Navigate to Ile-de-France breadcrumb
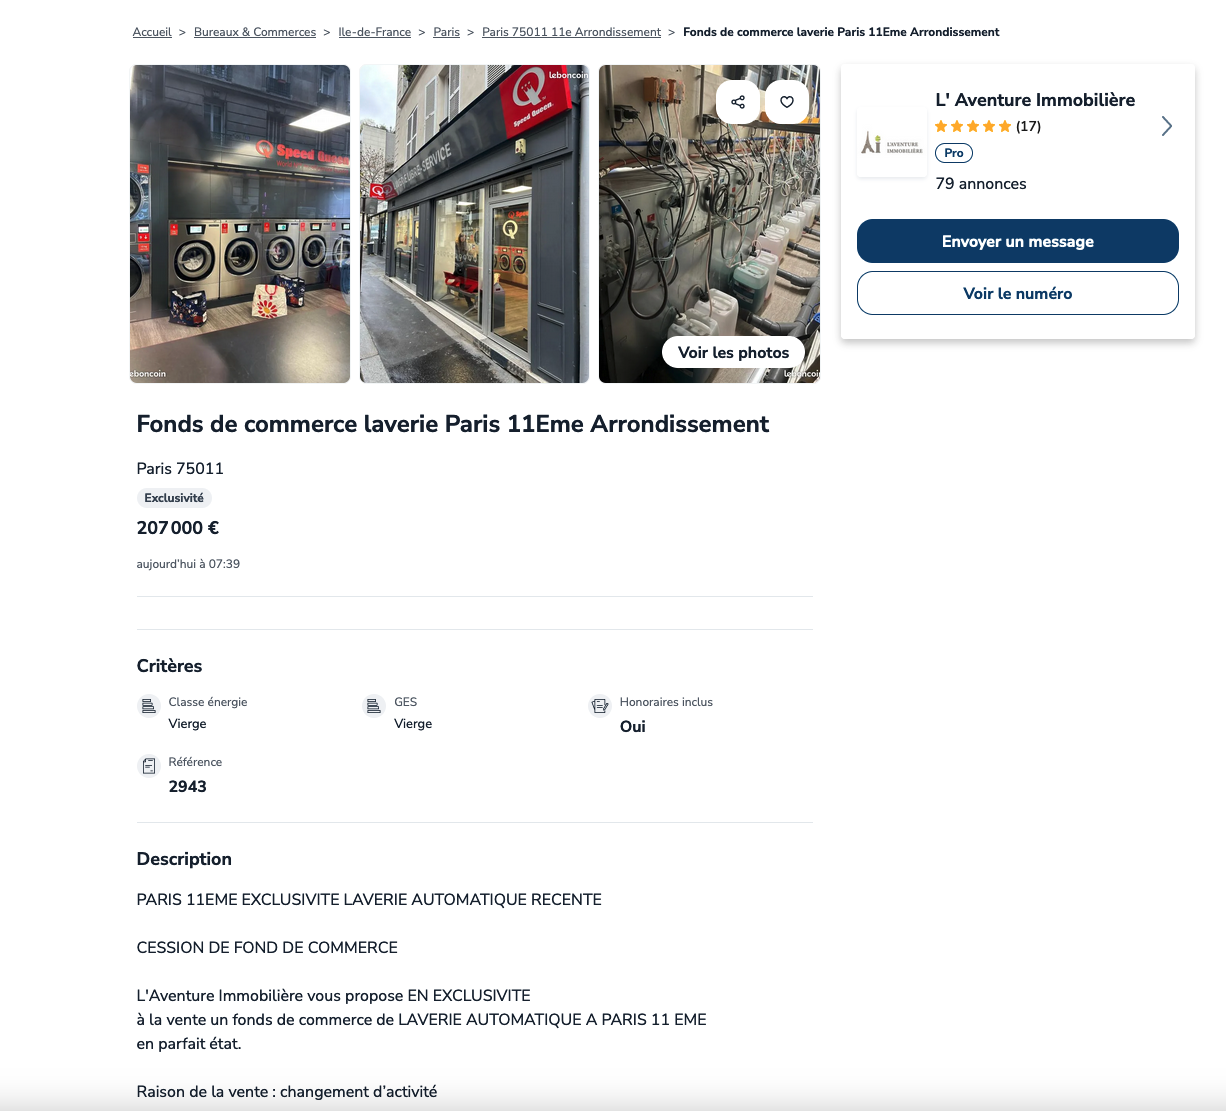The height and width of the screenshot is (1111, 1226). pyautogui.click(x=375, y=32)
